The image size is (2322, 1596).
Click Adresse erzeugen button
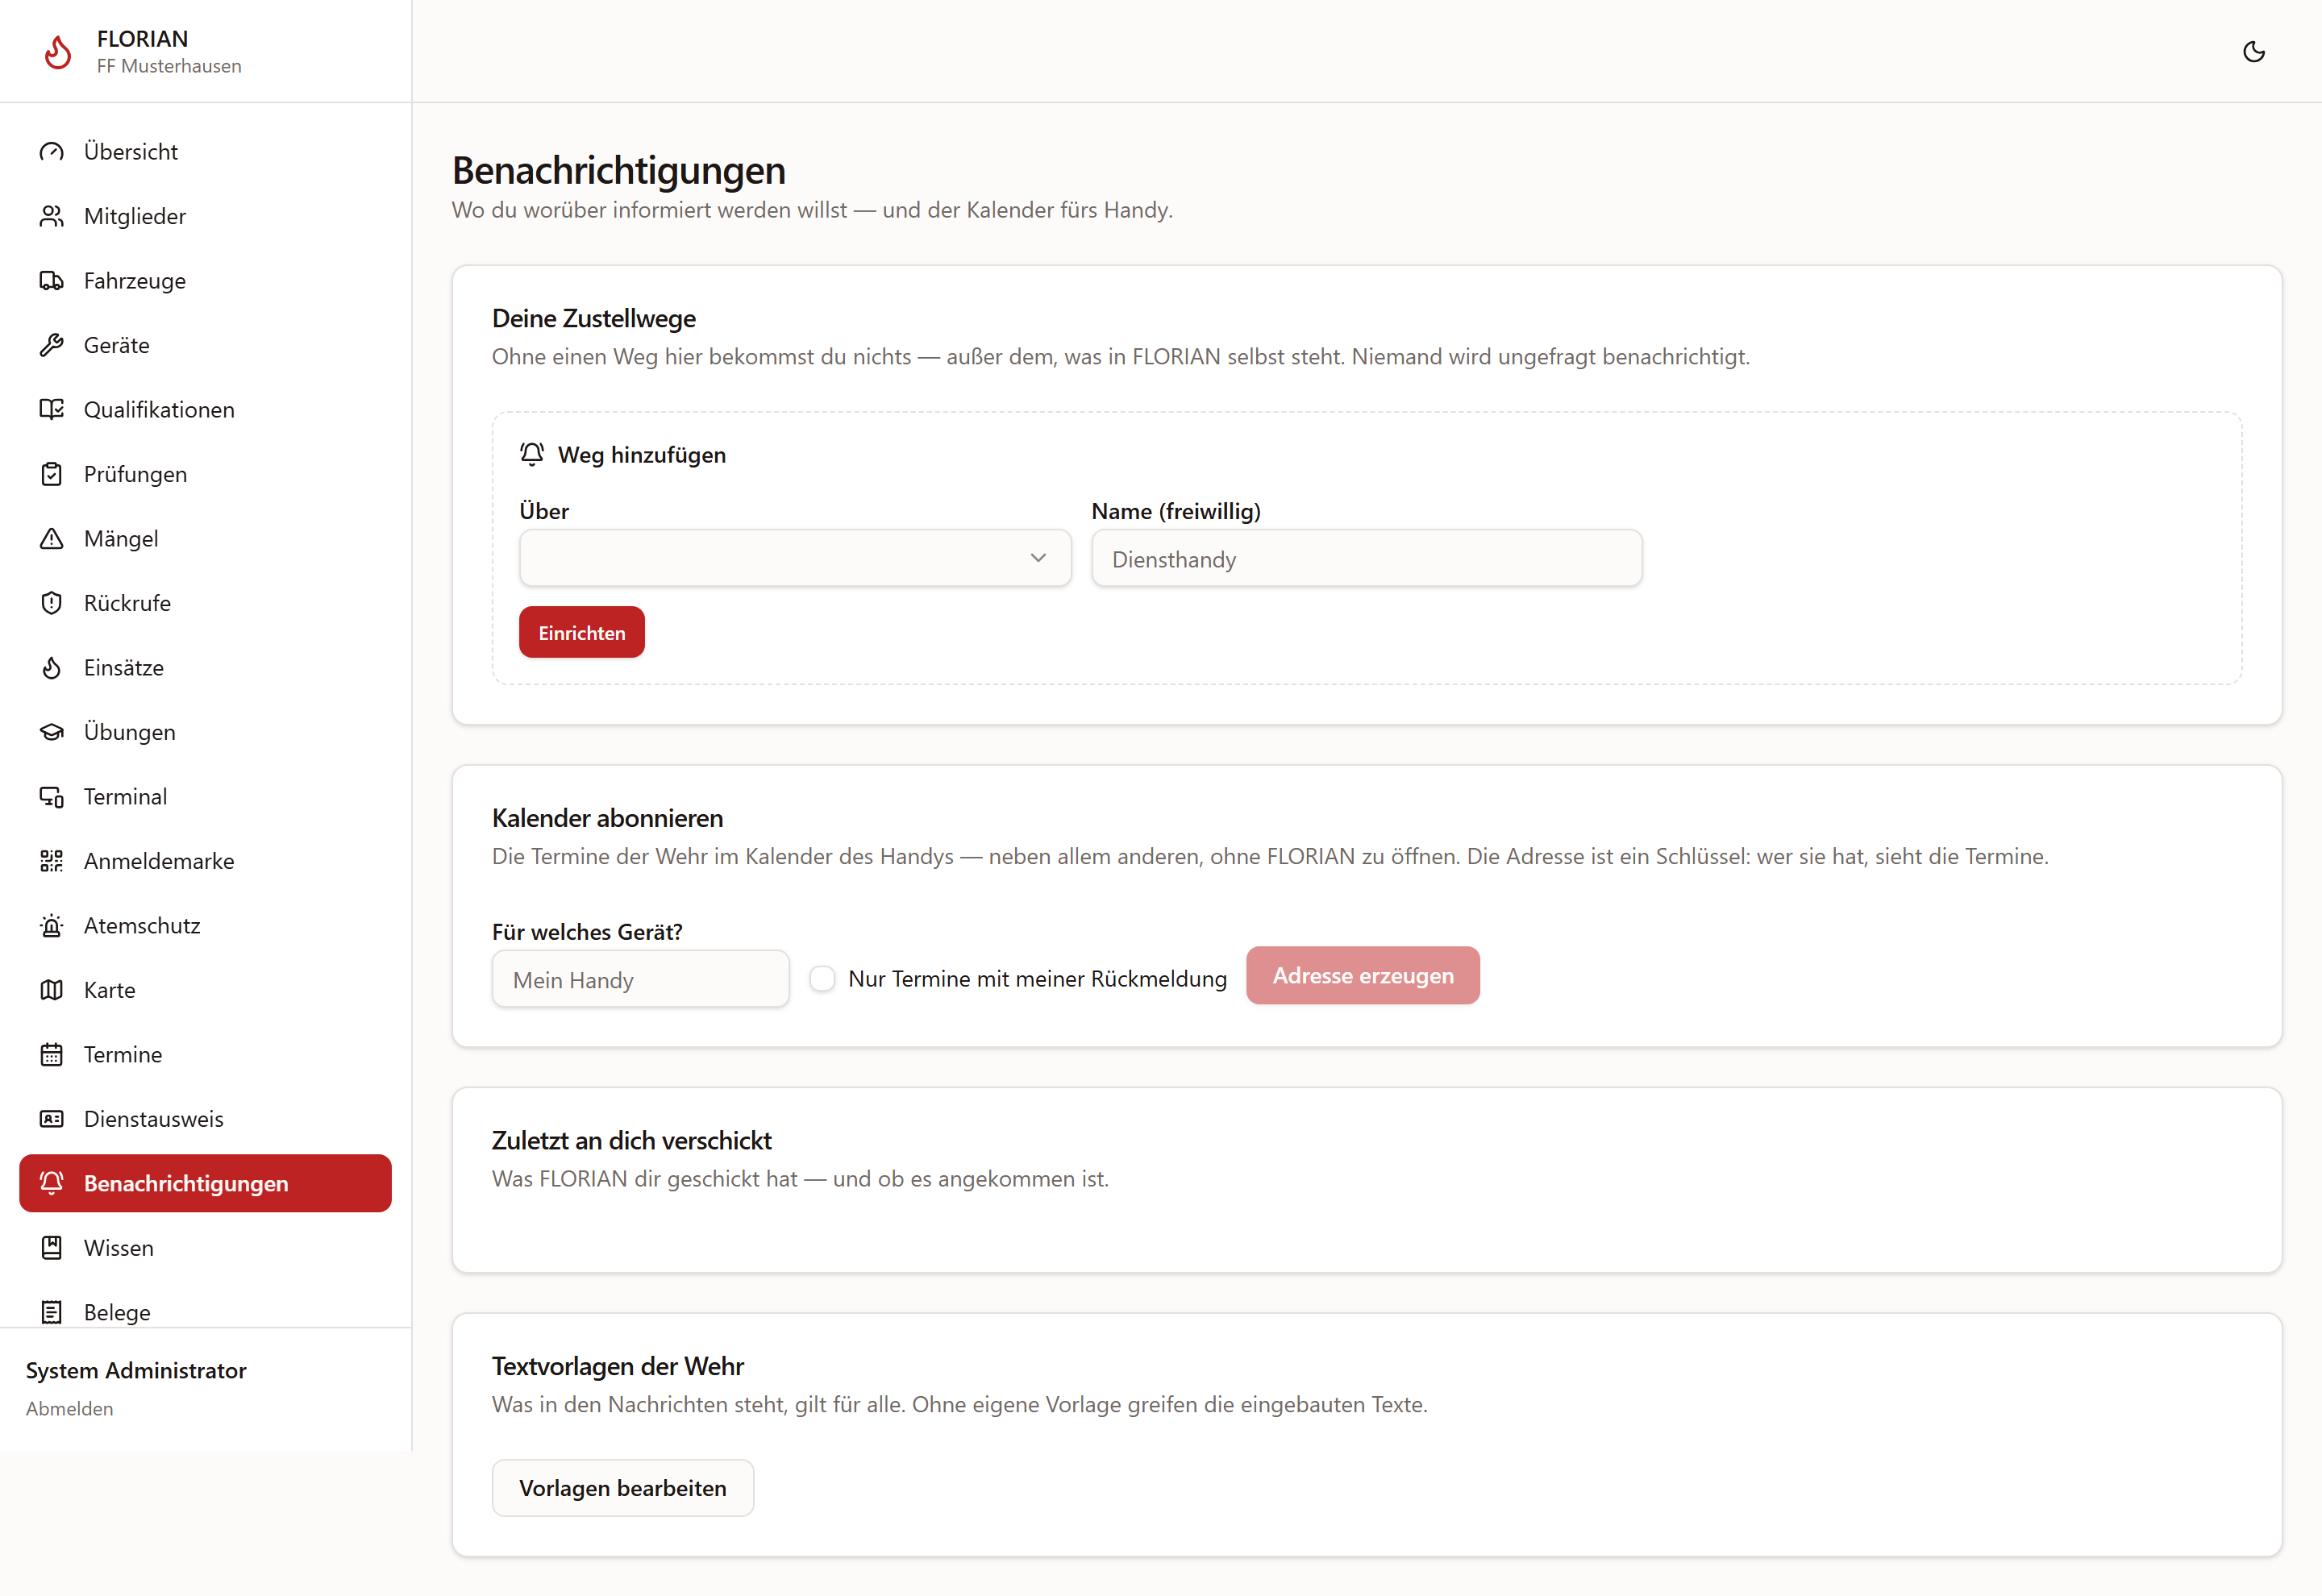[1363, 975]
